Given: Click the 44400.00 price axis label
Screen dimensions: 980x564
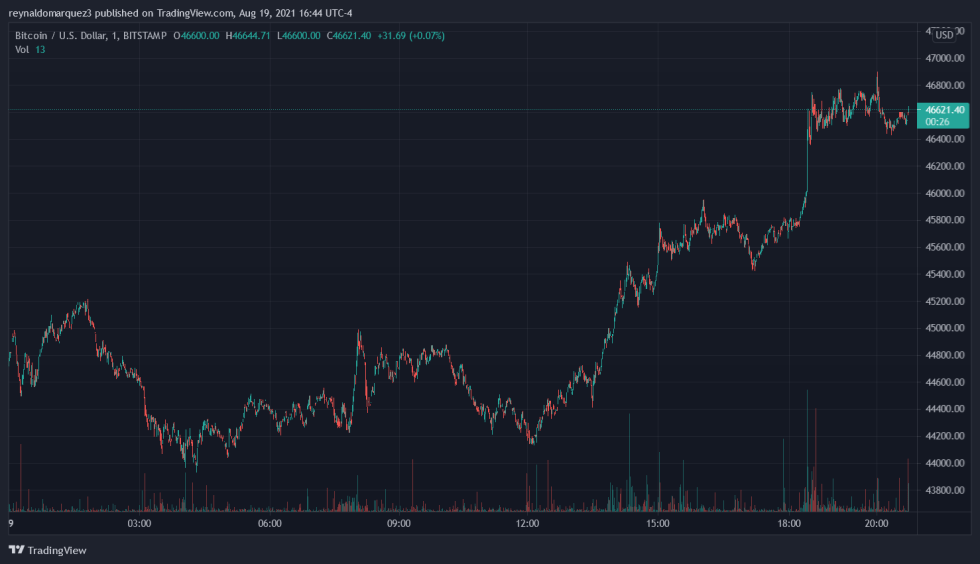Looking at the screenshot, I should [x=944, y=408].
